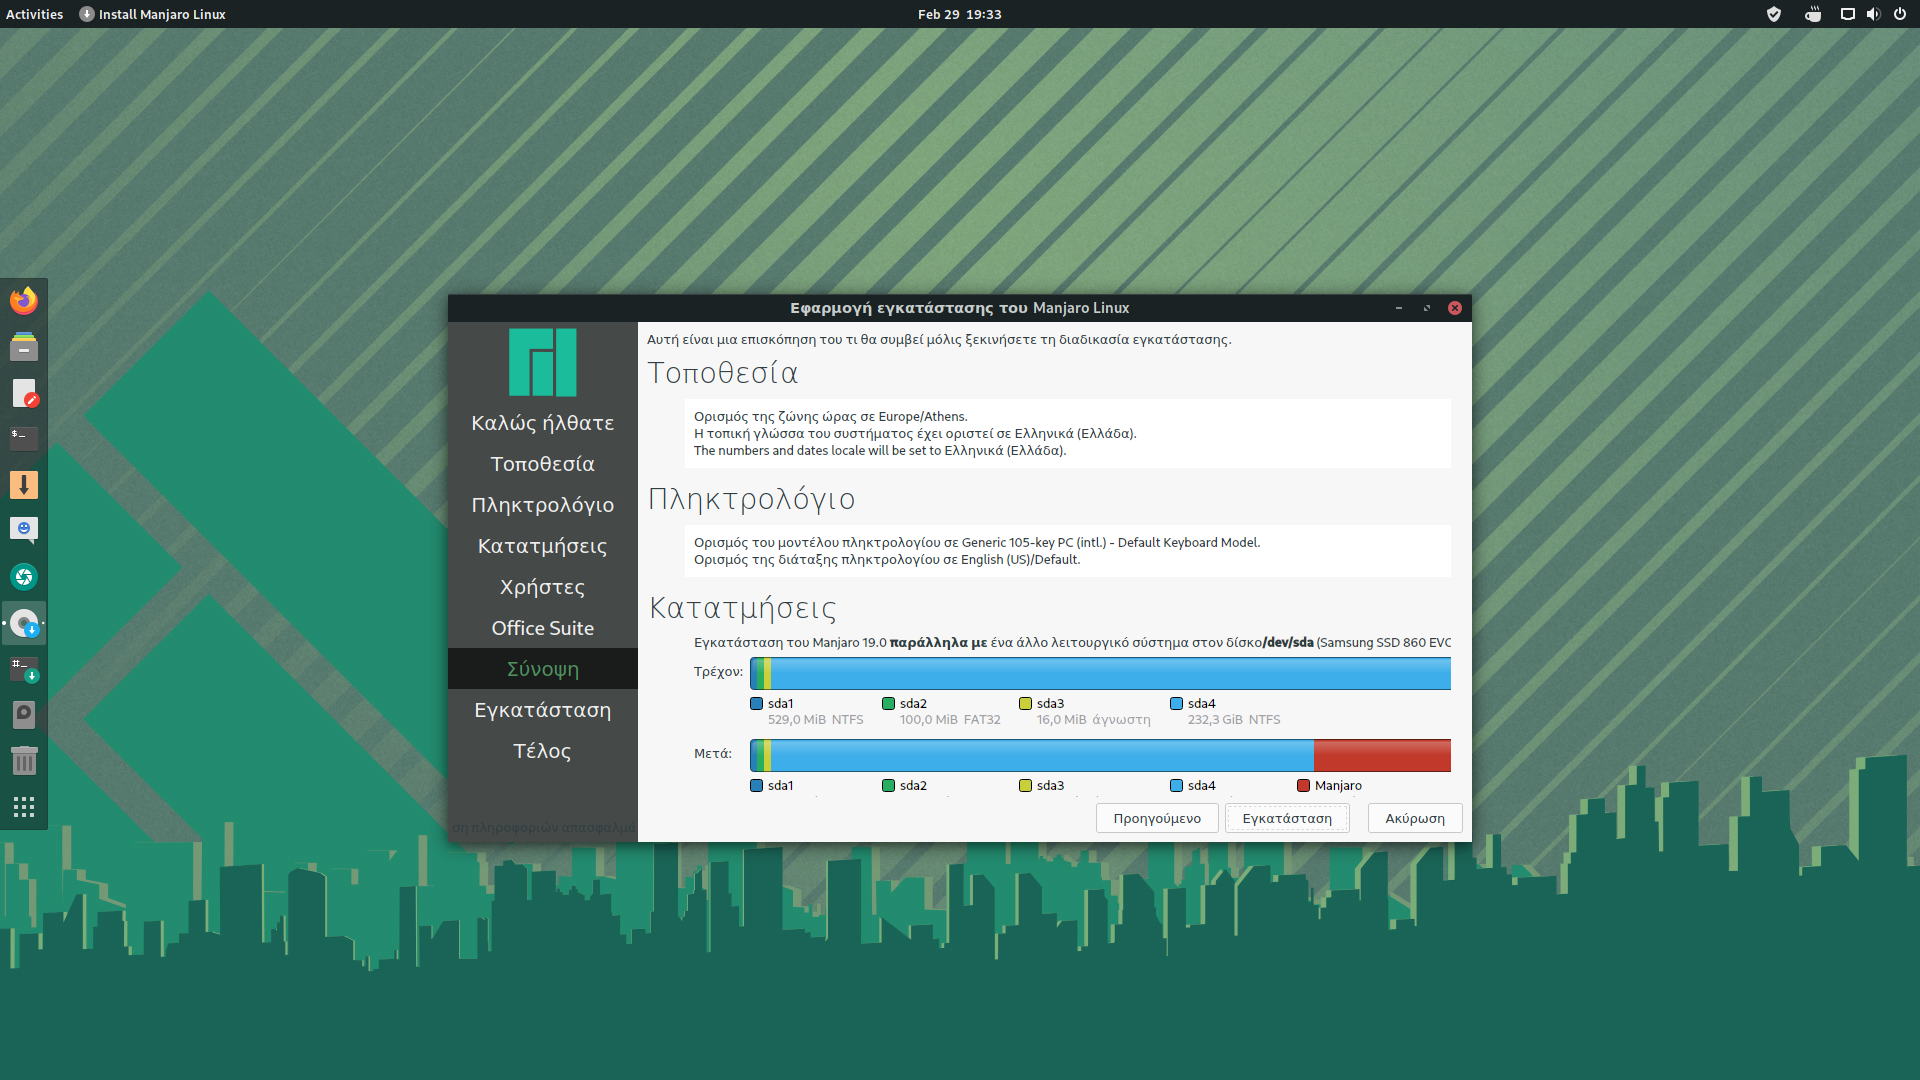Open the clock and calendar dropdown
This screenshot has width=1920, height=1080.
coord(959,14)
